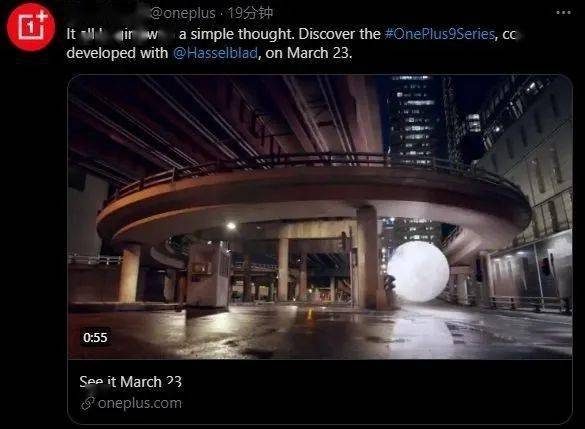This screenshot has height=429, width=585.
Task: Open the 19分钟 timestamp permalink
Action: [x=250, y=13]
